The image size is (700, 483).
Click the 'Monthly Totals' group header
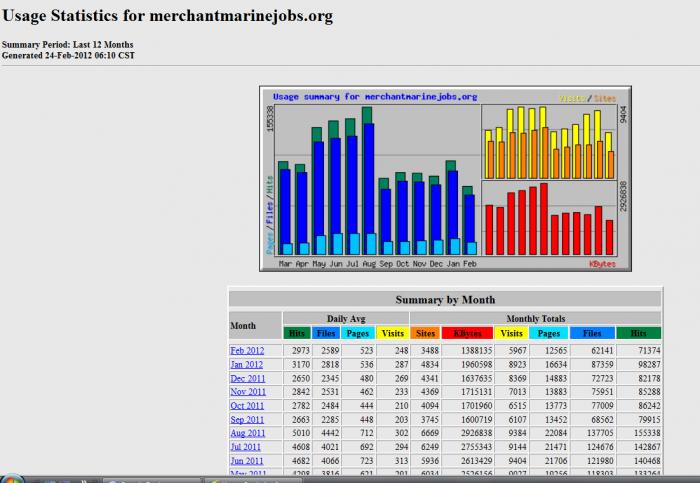tap(536, 319)
